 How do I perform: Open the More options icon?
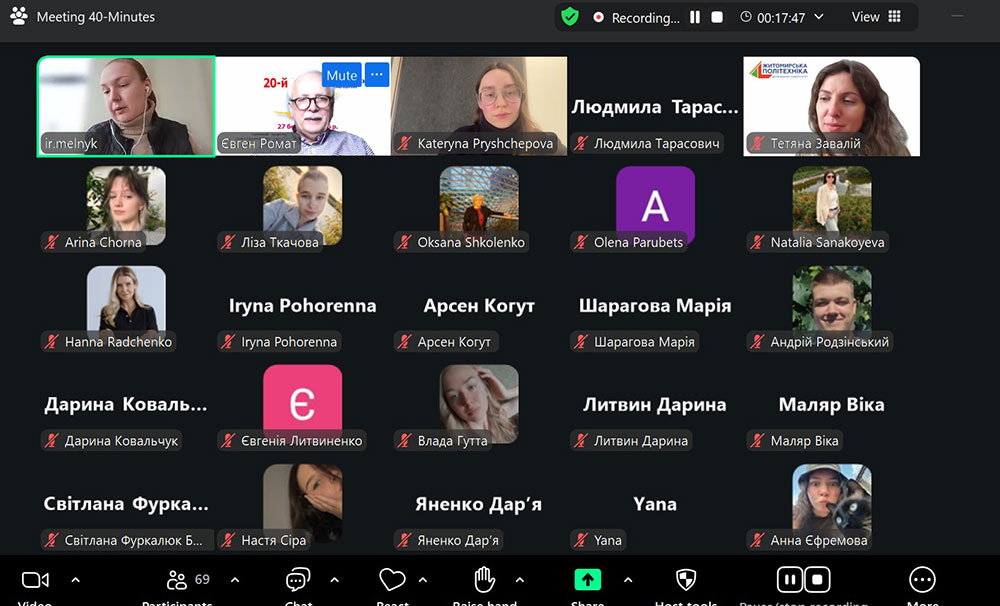tap(922, 580)
